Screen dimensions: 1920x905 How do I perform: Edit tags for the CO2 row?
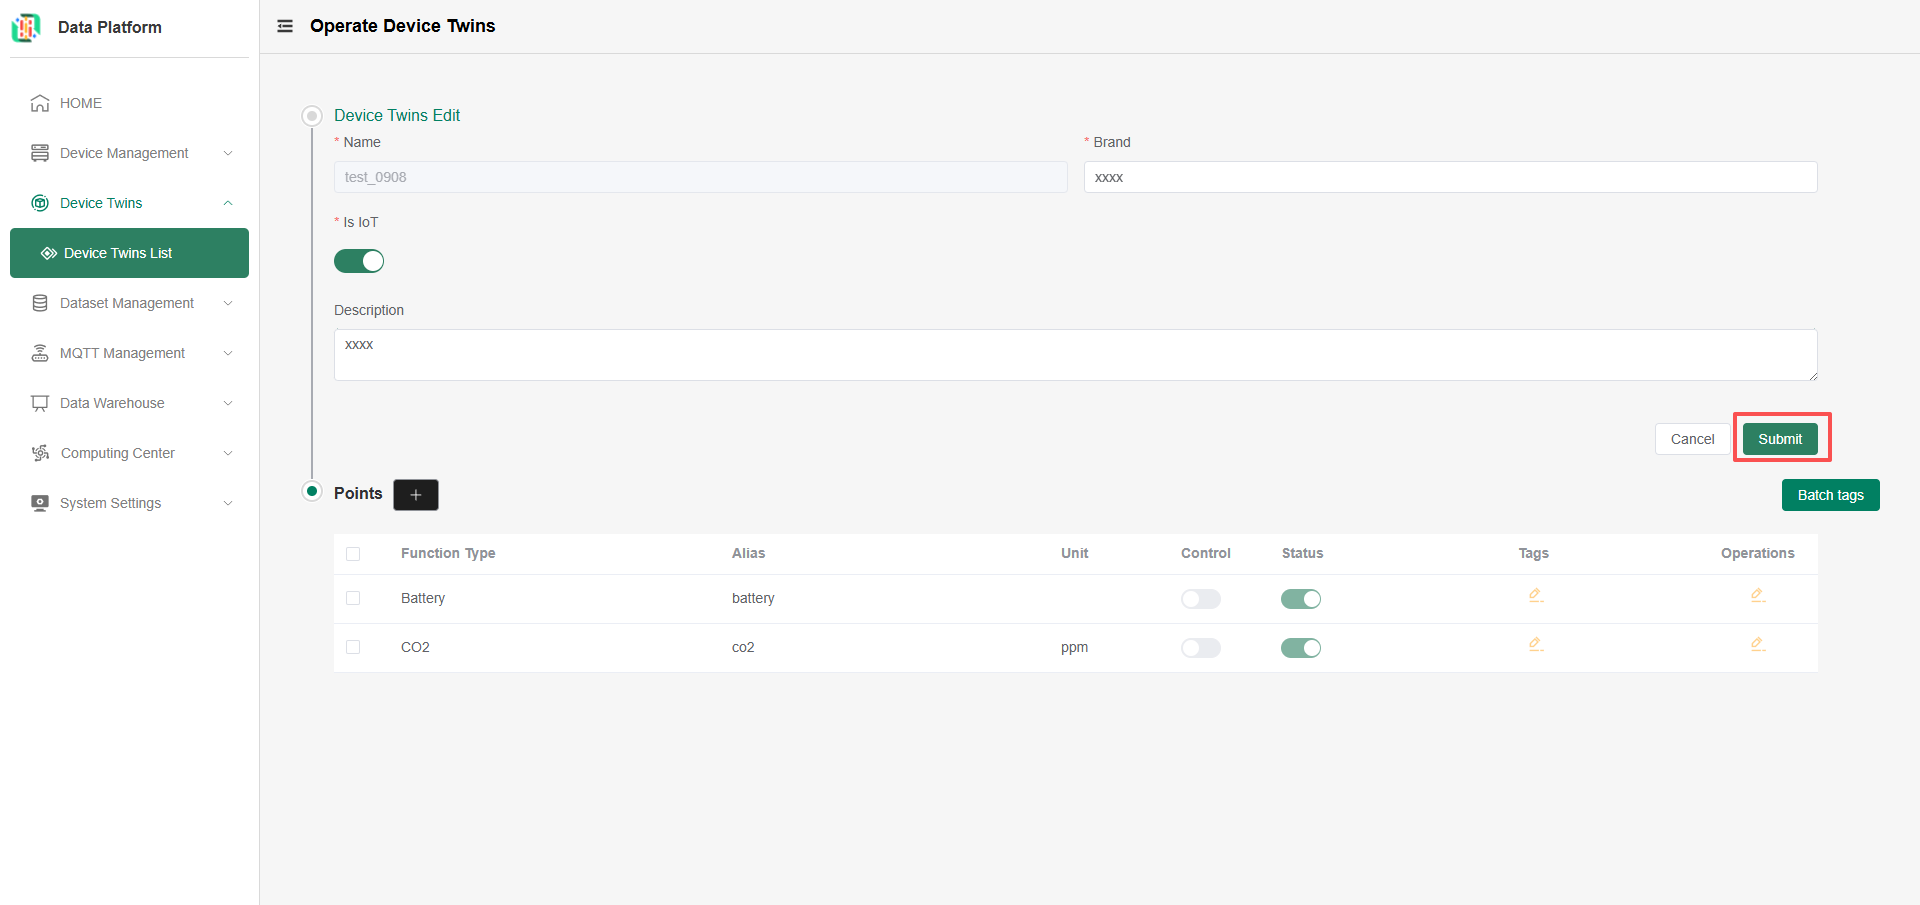click(x=1535, y=645)
